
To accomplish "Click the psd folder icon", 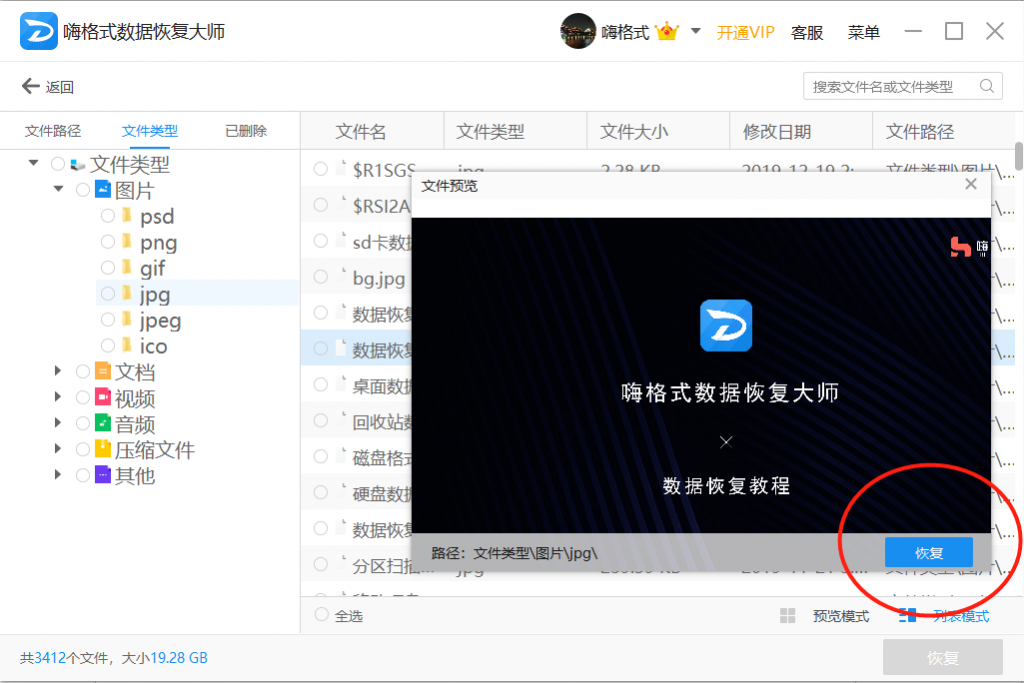I will tap(127, 215).
